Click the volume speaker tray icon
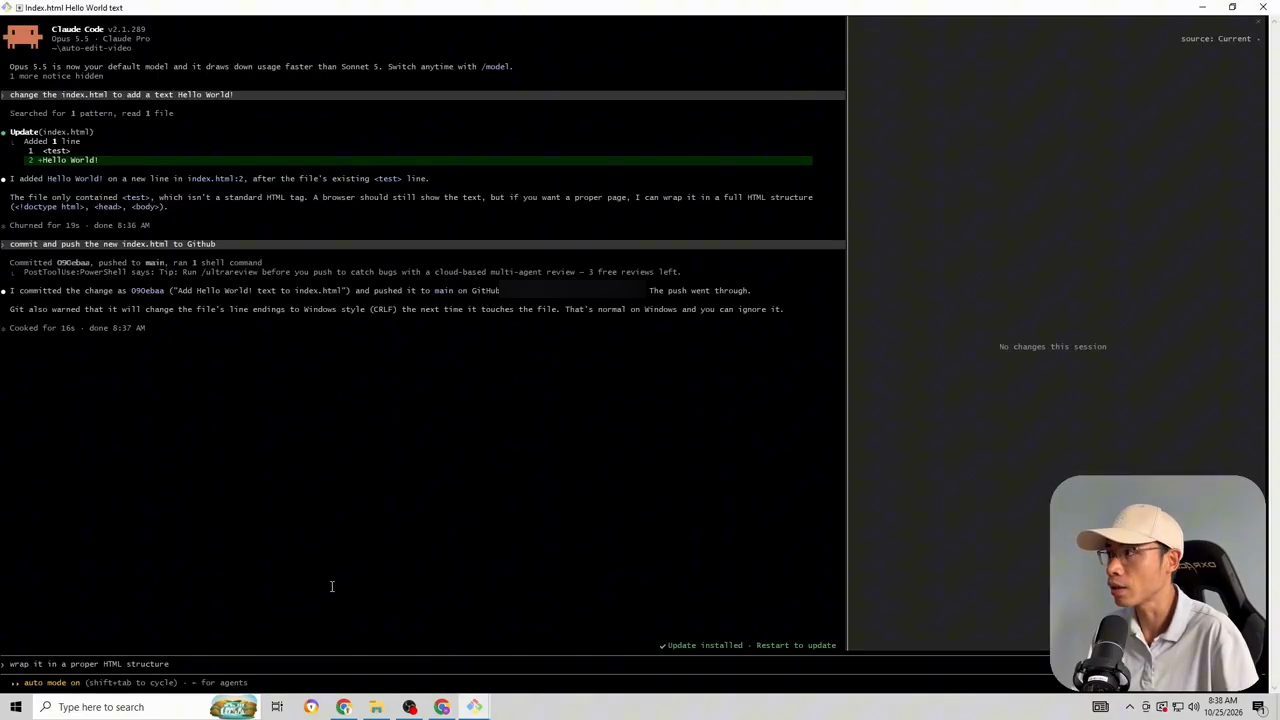The height and width of the screenshot is (720, 1280). pyautogui.click(x=1193, y=707)
